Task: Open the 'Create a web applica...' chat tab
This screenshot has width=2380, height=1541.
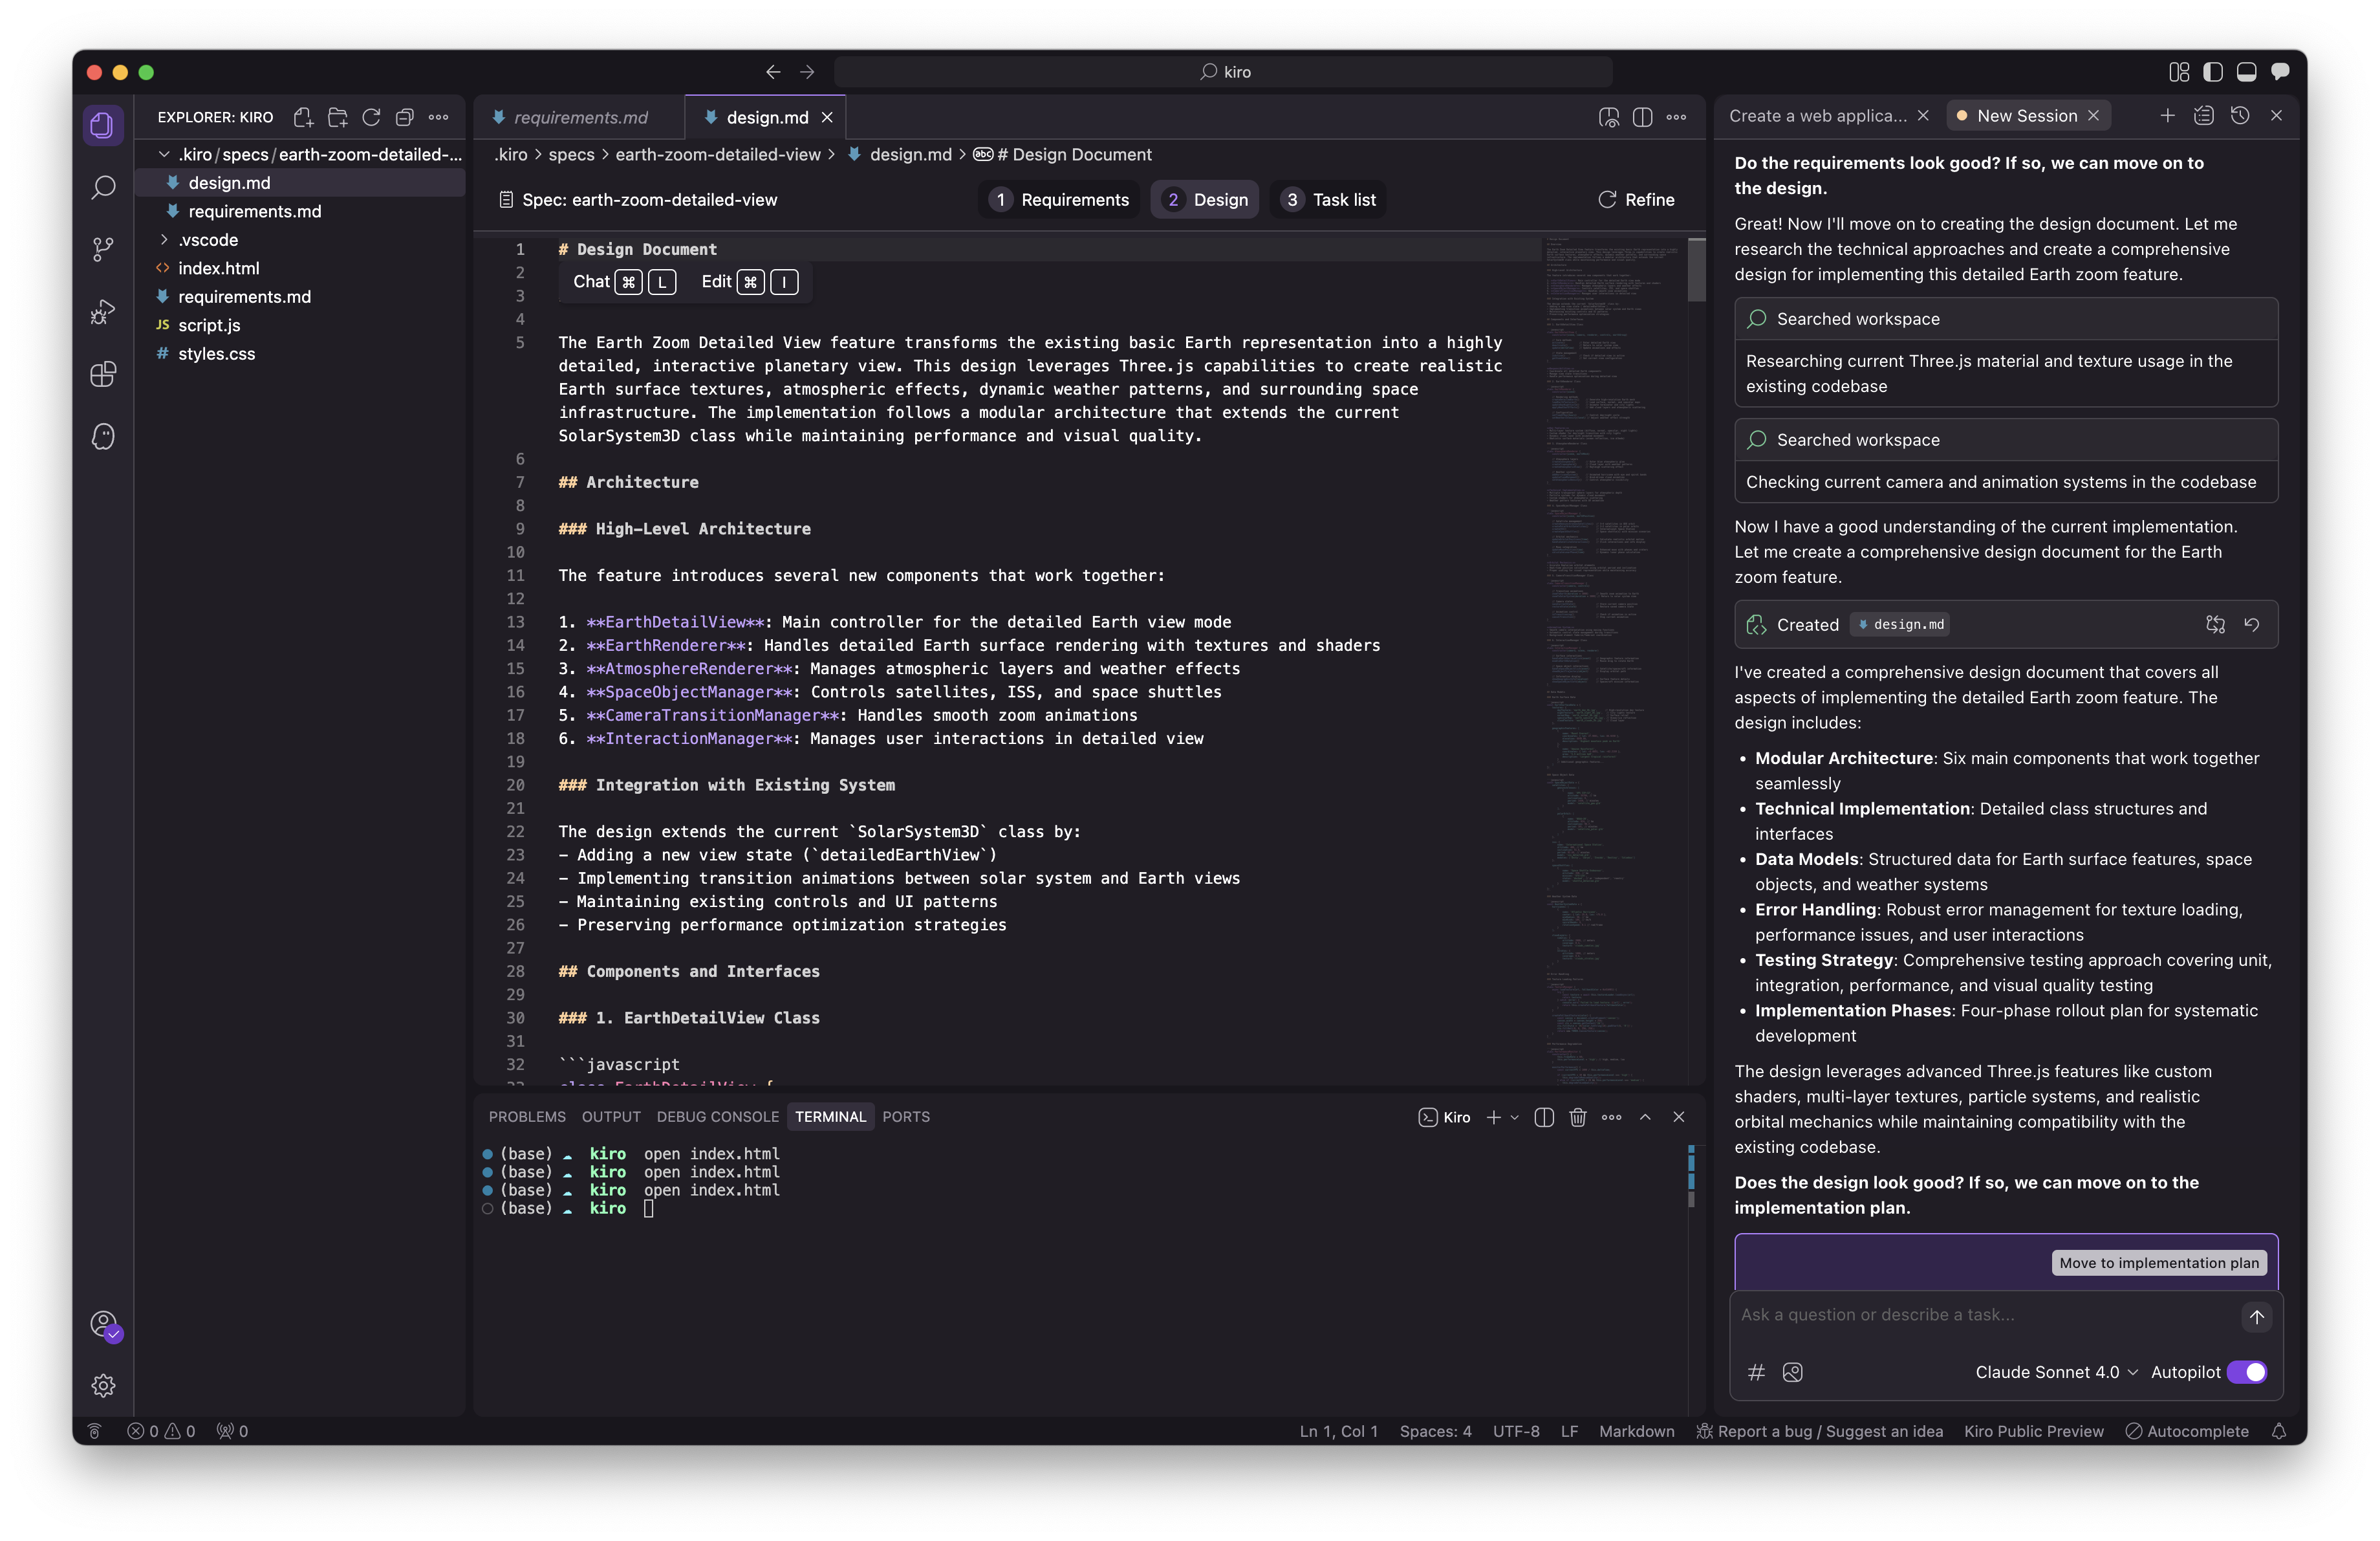Action: click(x=1817, y=115)
